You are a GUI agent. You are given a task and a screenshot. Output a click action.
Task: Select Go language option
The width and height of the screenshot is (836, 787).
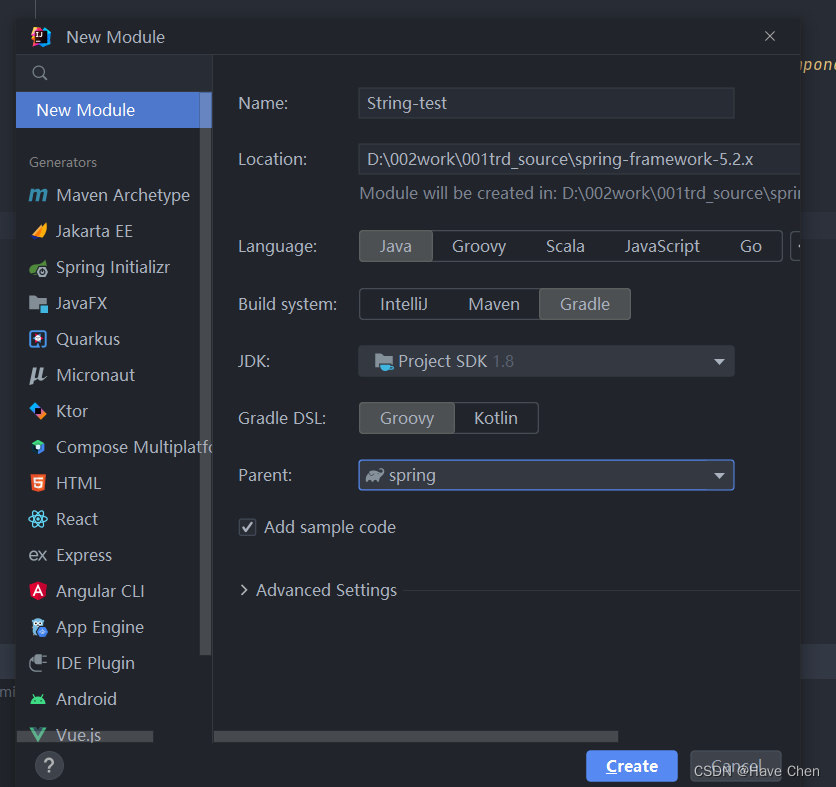point(751,246)
